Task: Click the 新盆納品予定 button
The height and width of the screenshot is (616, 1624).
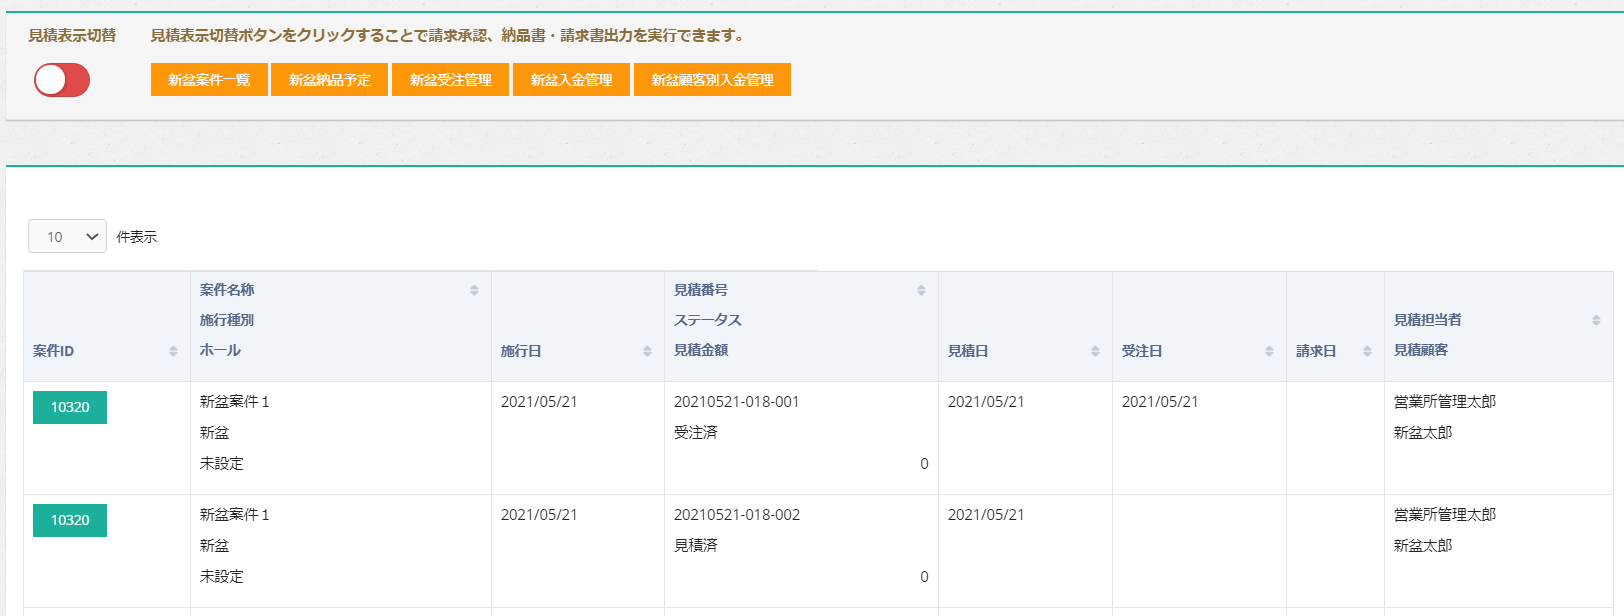Action: click(329, 80)
